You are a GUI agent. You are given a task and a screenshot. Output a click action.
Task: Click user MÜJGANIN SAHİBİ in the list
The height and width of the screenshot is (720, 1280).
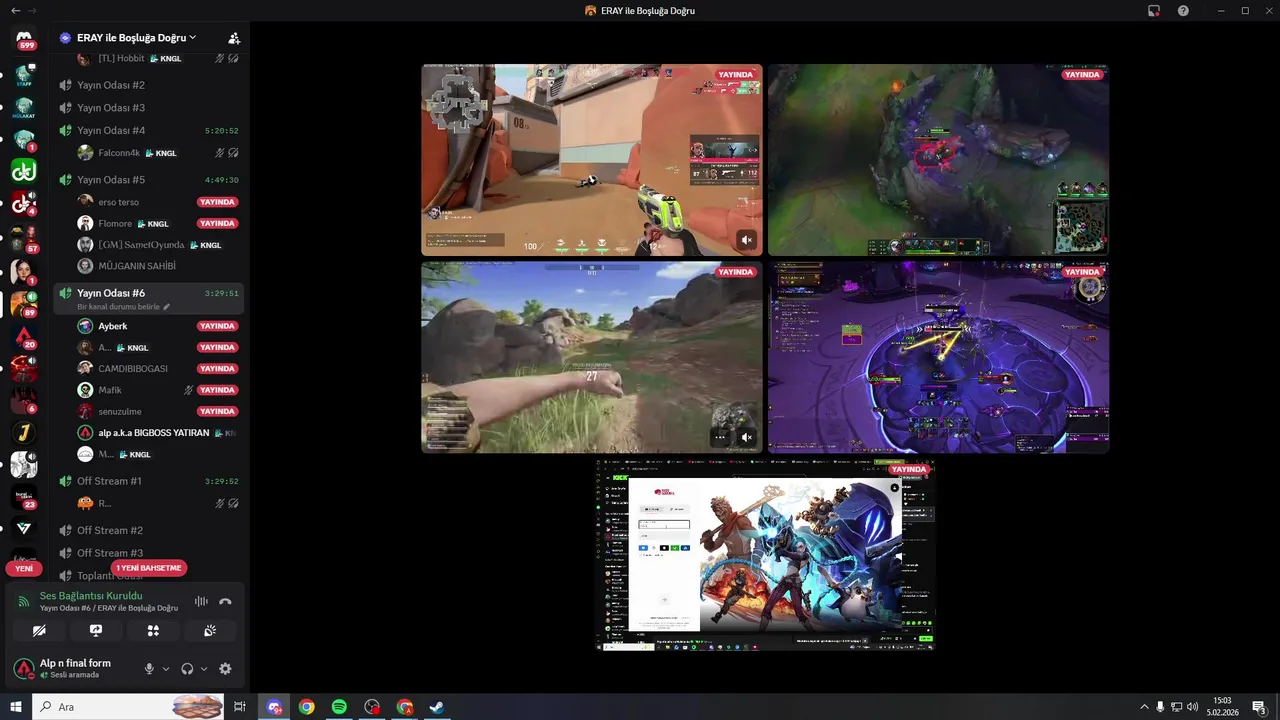pyautogui.click(x=157, y=266)
